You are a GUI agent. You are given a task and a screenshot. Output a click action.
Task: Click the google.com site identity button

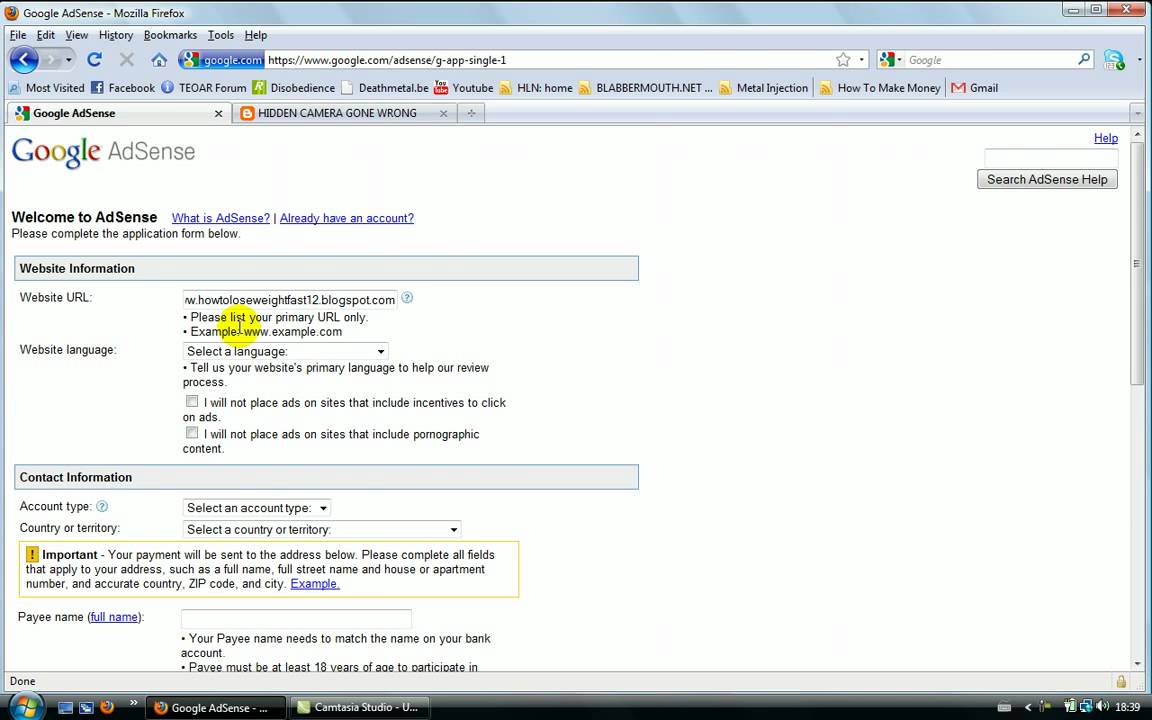click(221, 60)
